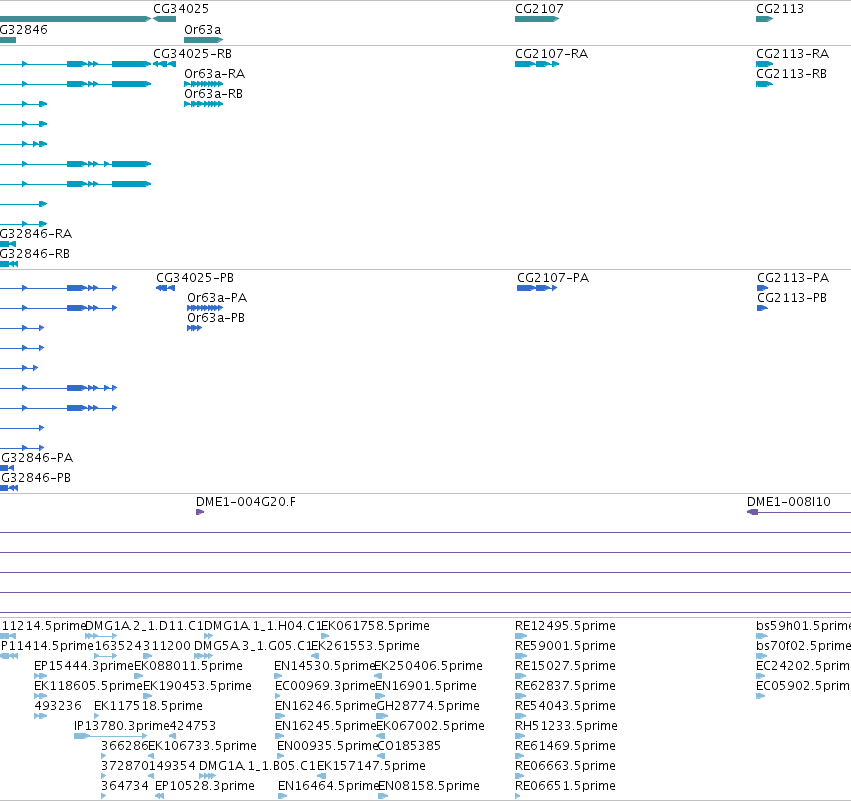Viewport: 851px width, 801px height.
Task: Select the RE62837.5prime EST label
Action: click(565, 685)
